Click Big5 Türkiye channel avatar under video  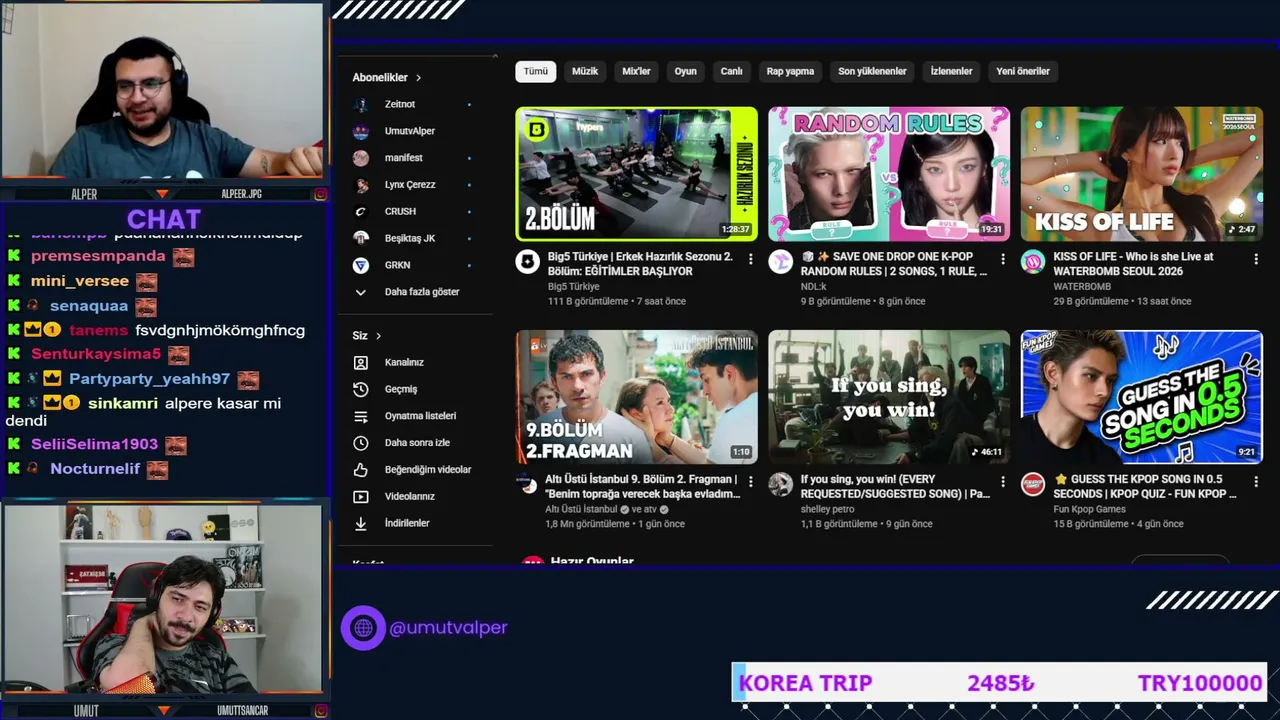527,262
